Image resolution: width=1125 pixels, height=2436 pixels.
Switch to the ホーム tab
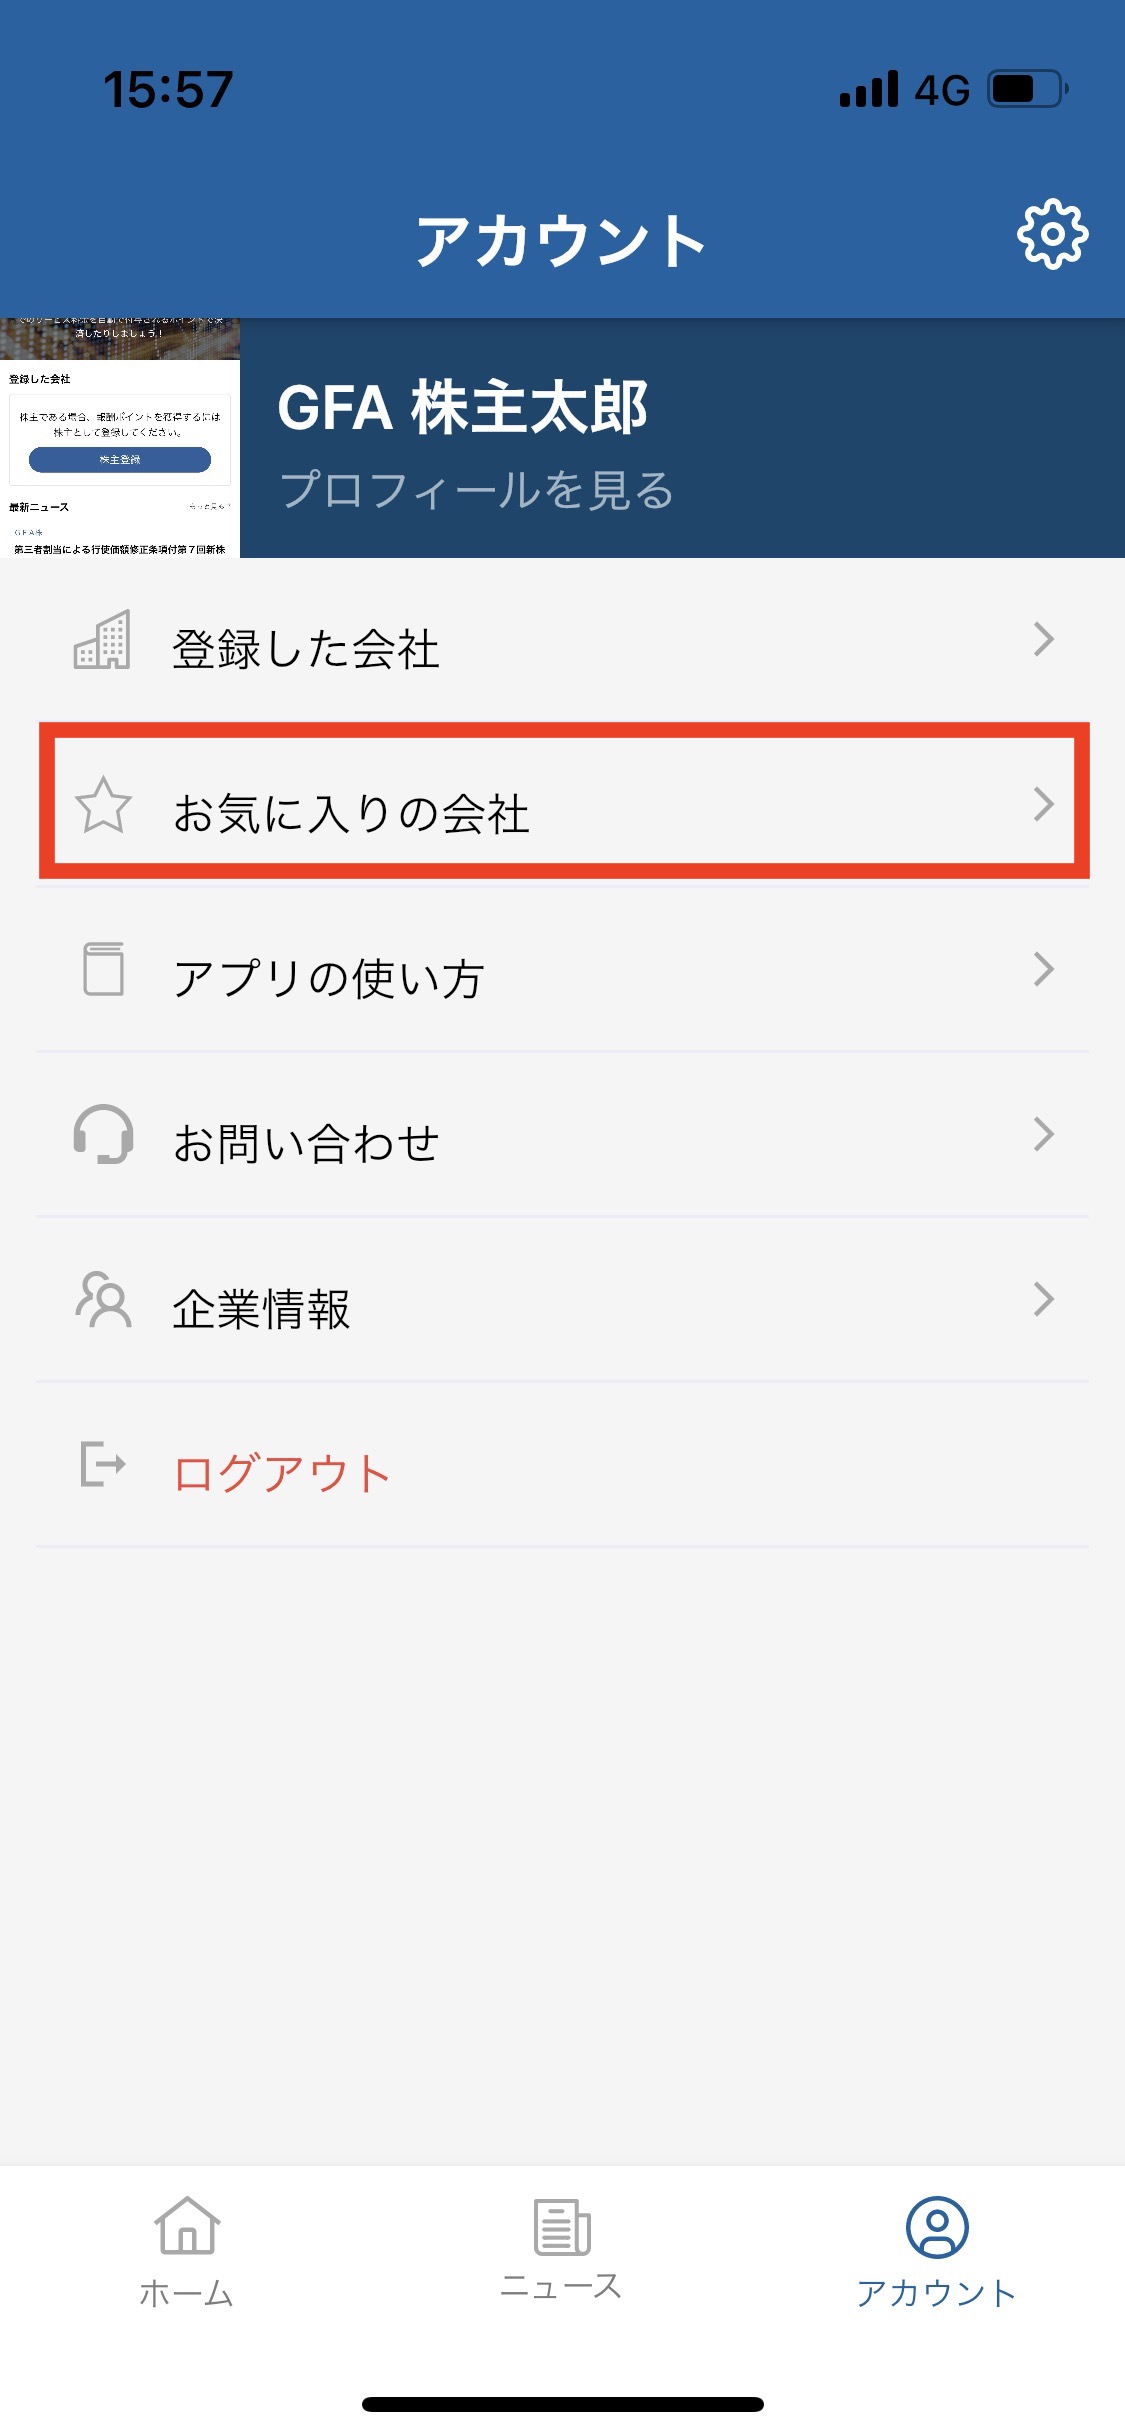[x=187, y=2252]
